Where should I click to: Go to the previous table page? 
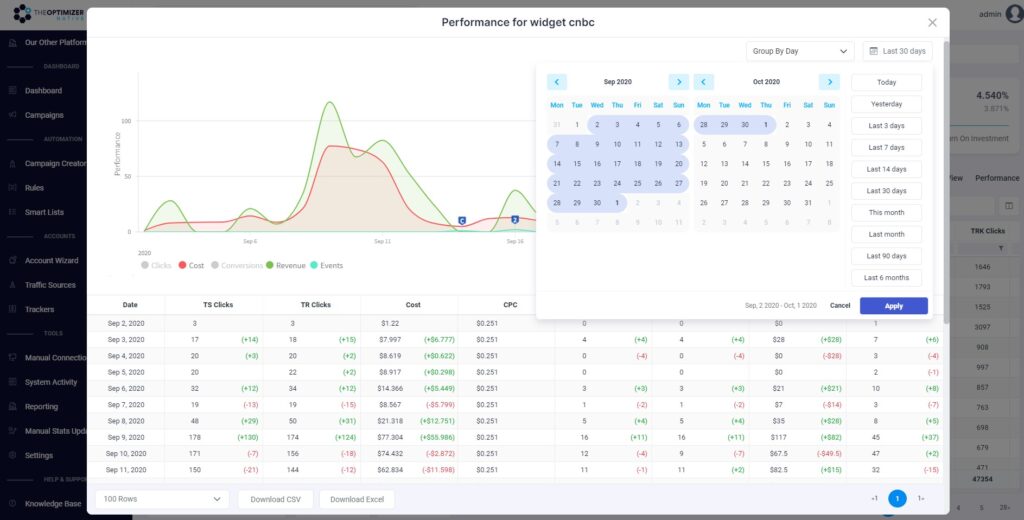click(x=874, y=498)
